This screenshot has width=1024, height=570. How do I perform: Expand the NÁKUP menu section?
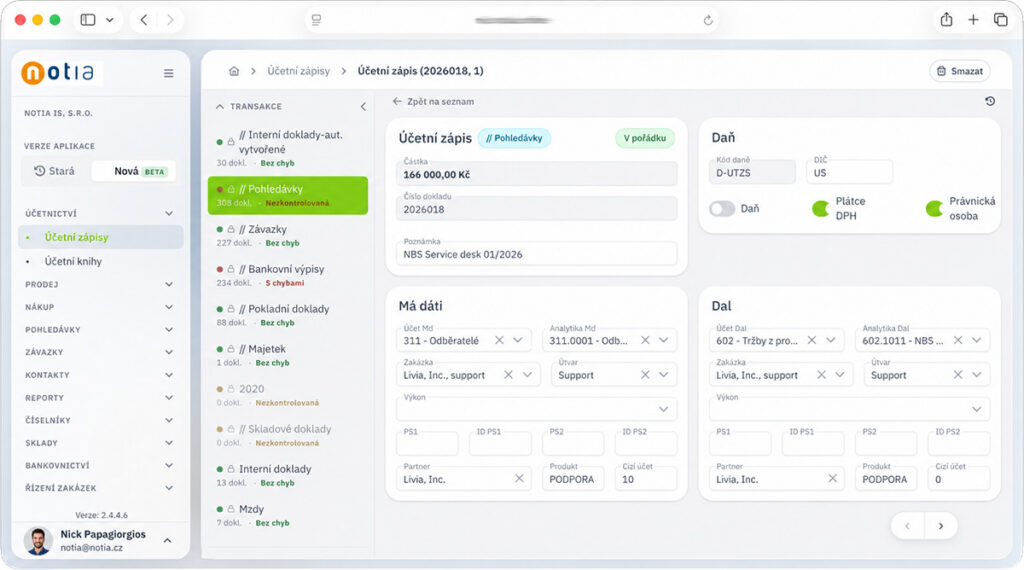pyautogui.click(x=100, y=307)
